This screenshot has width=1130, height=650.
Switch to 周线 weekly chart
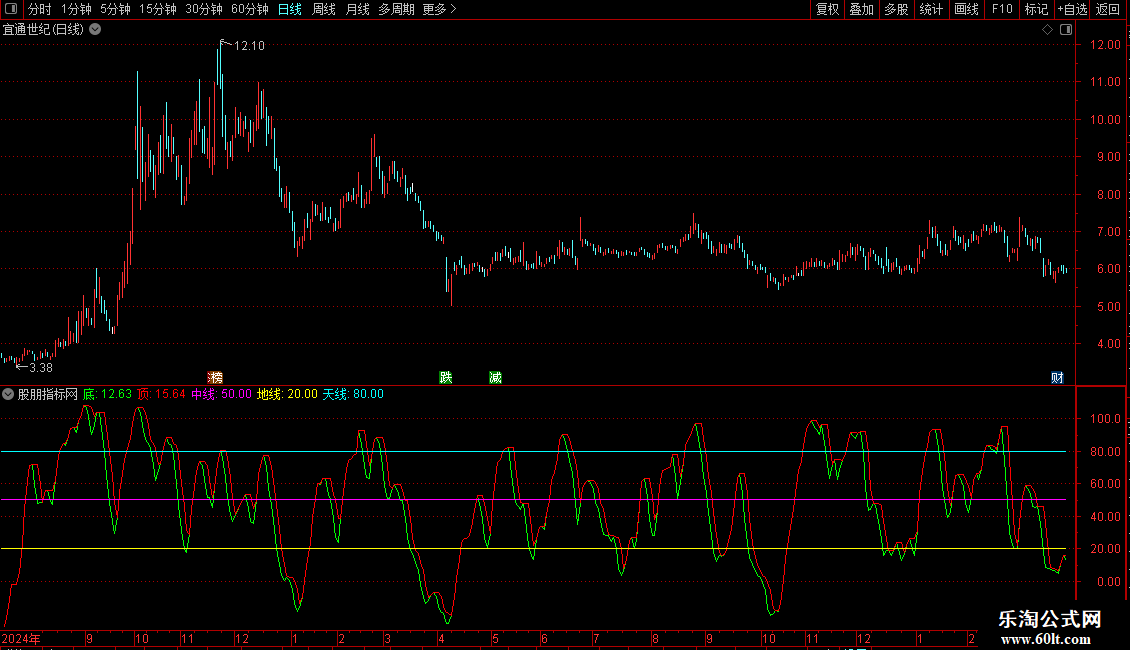[324, 9]
